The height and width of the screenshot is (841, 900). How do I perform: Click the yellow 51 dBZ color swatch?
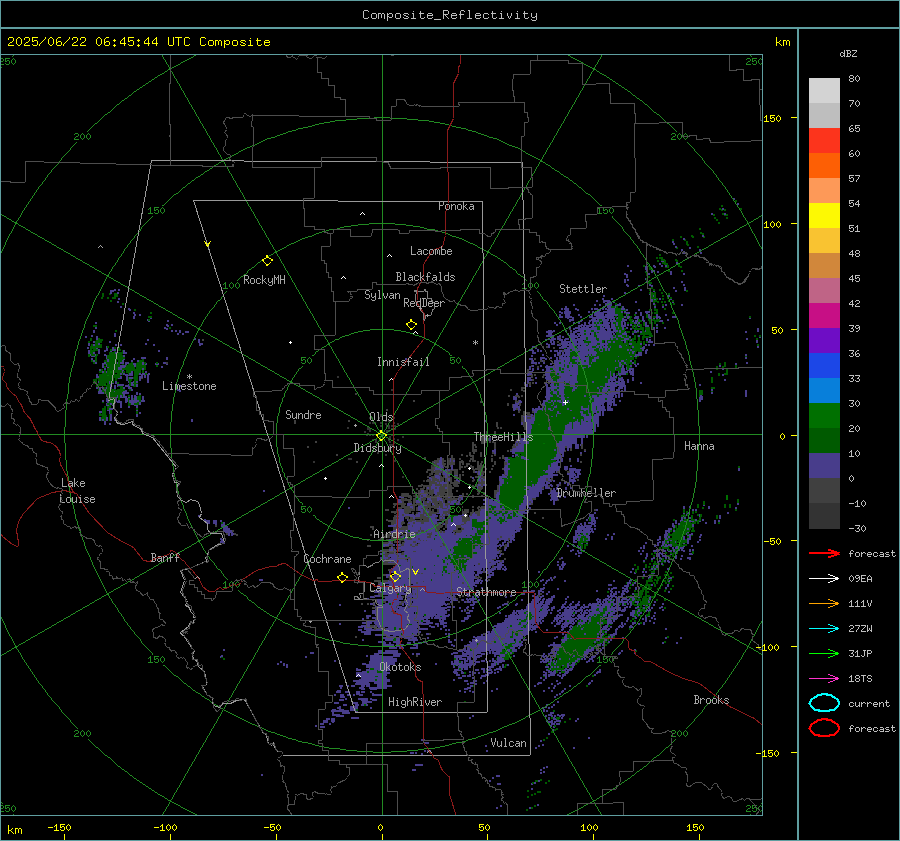[824, 215]
